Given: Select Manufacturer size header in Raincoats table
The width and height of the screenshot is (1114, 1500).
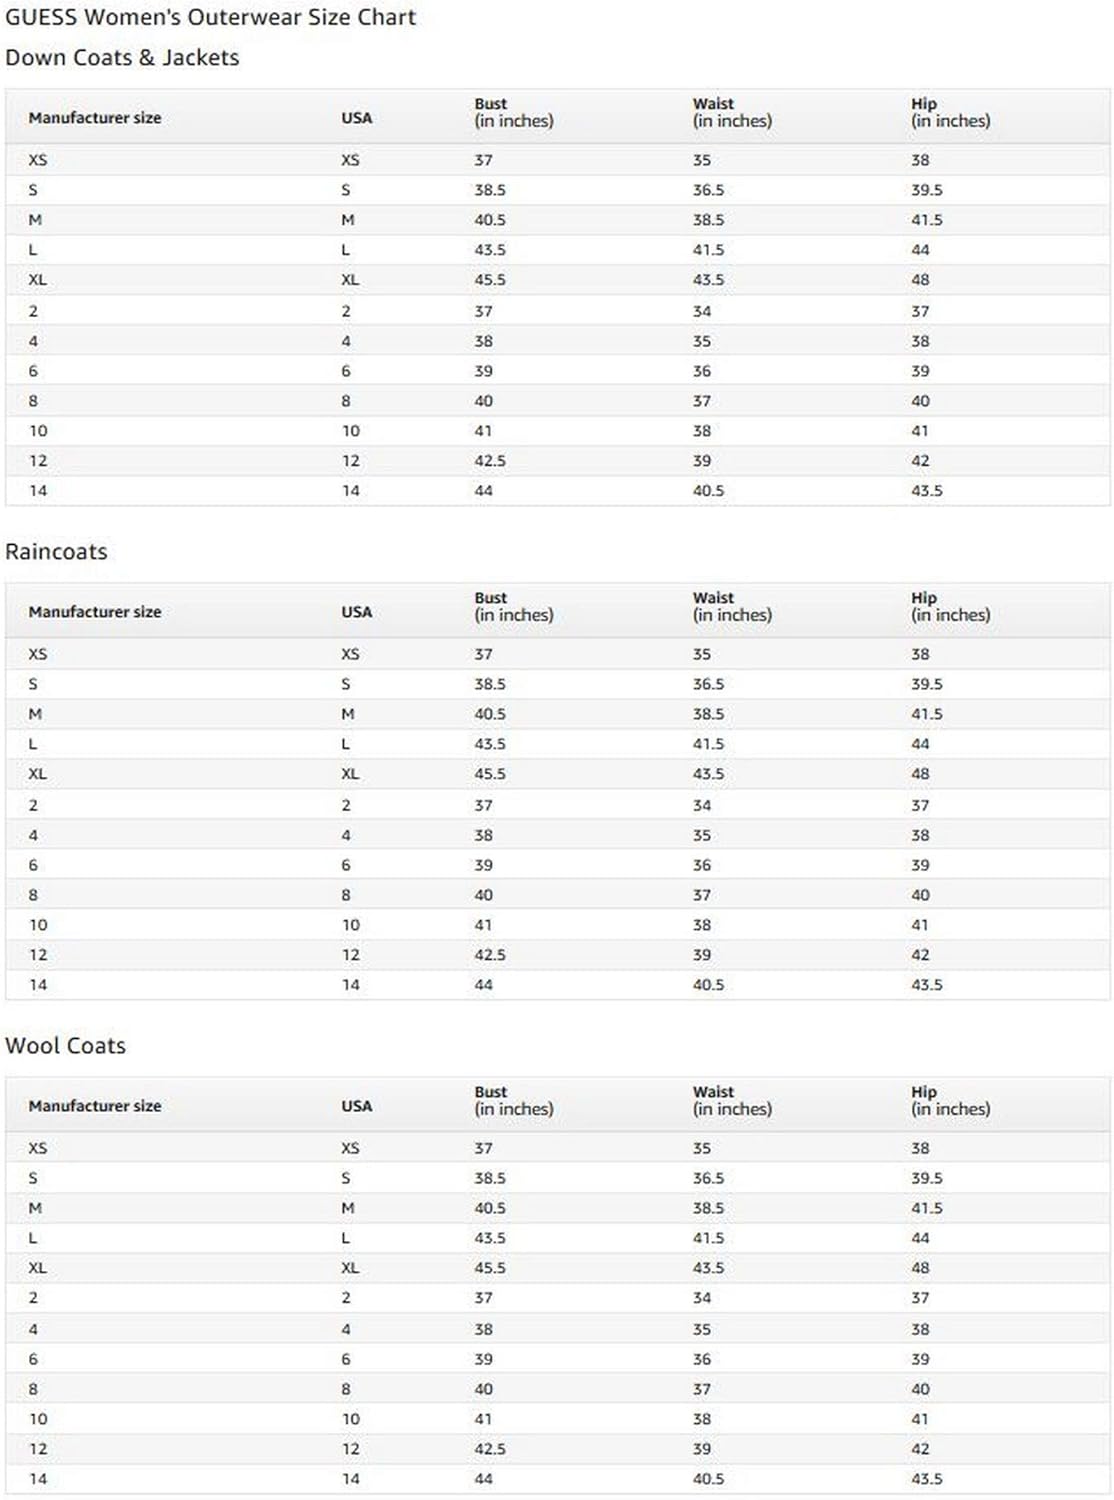Looking at the screenshot, I should (x=95, y=612).
